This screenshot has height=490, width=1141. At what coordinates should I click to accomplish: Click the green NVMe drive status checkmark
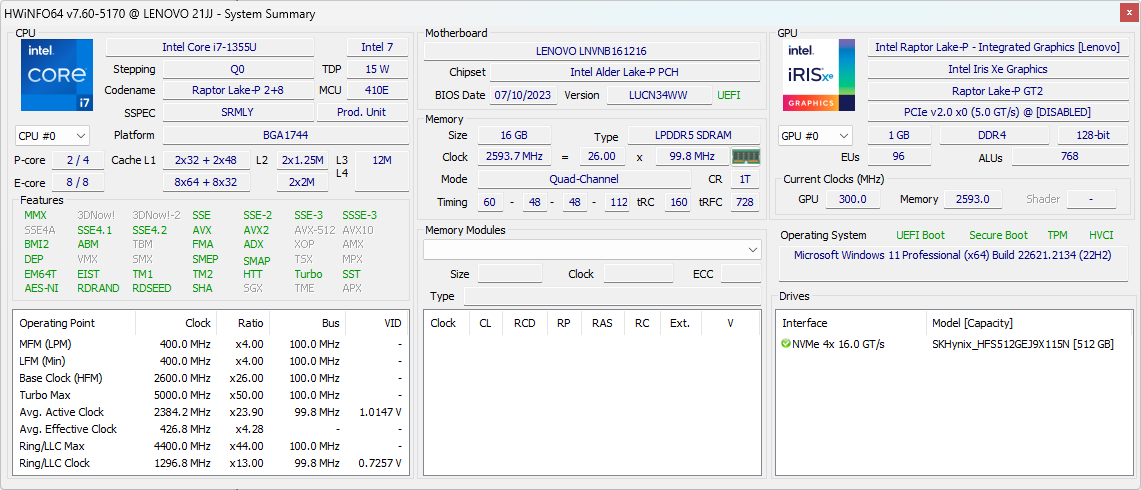786,344
